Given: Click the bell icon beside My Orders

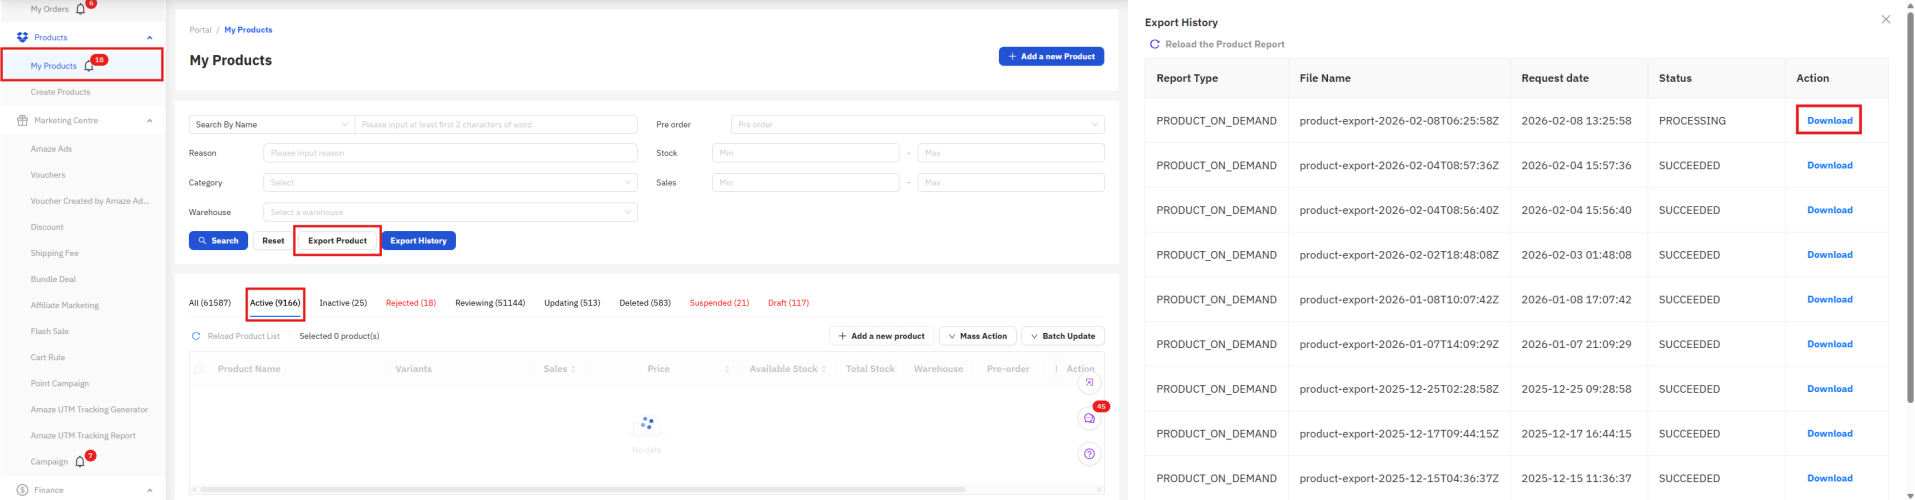Looking at the screenshot, I should (x=81, y=9).
